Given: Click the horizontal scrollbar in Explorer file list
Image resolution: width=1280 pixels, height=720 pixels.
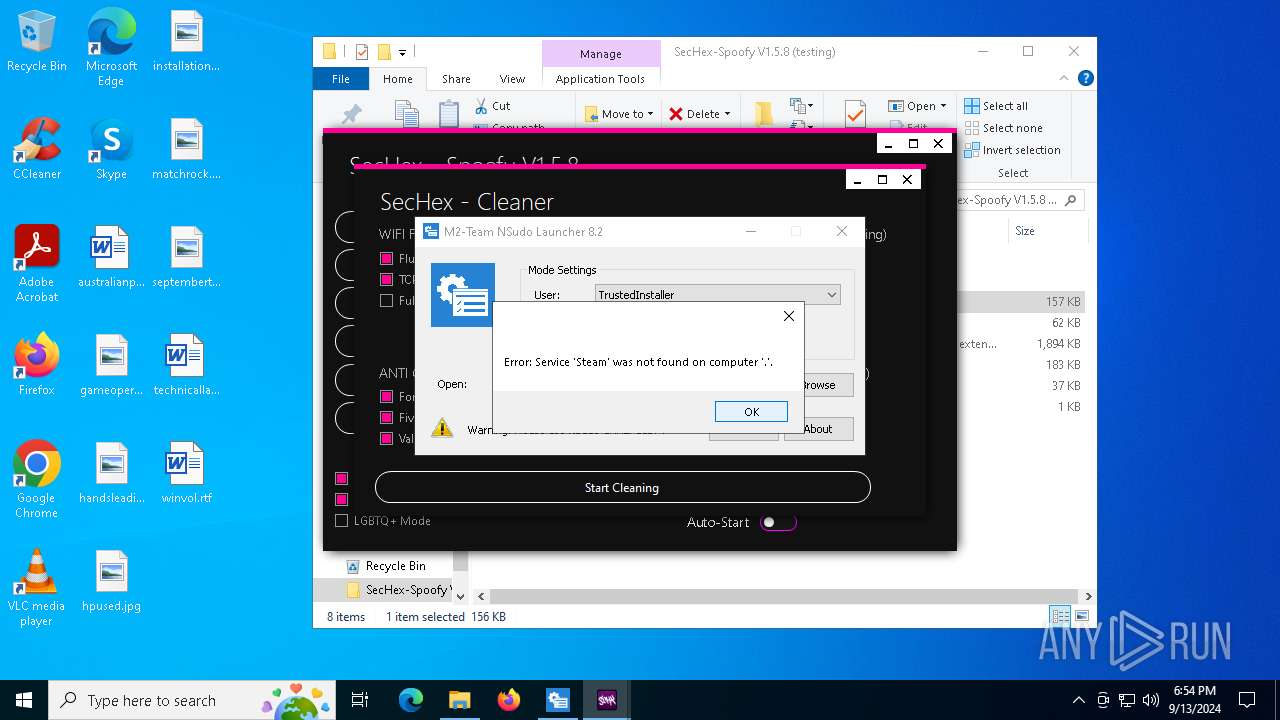Looking at the screenshot, I should (x=785, y=596).
